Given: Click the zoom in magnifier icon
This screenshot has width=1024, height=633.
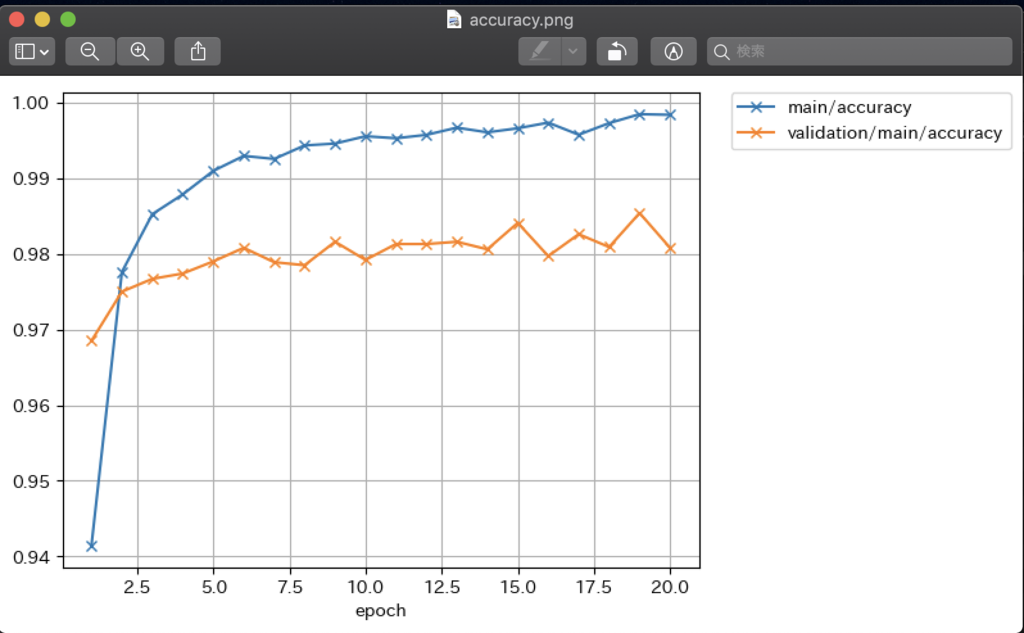Looking at the screenshot, I should (x=140, y=52).
